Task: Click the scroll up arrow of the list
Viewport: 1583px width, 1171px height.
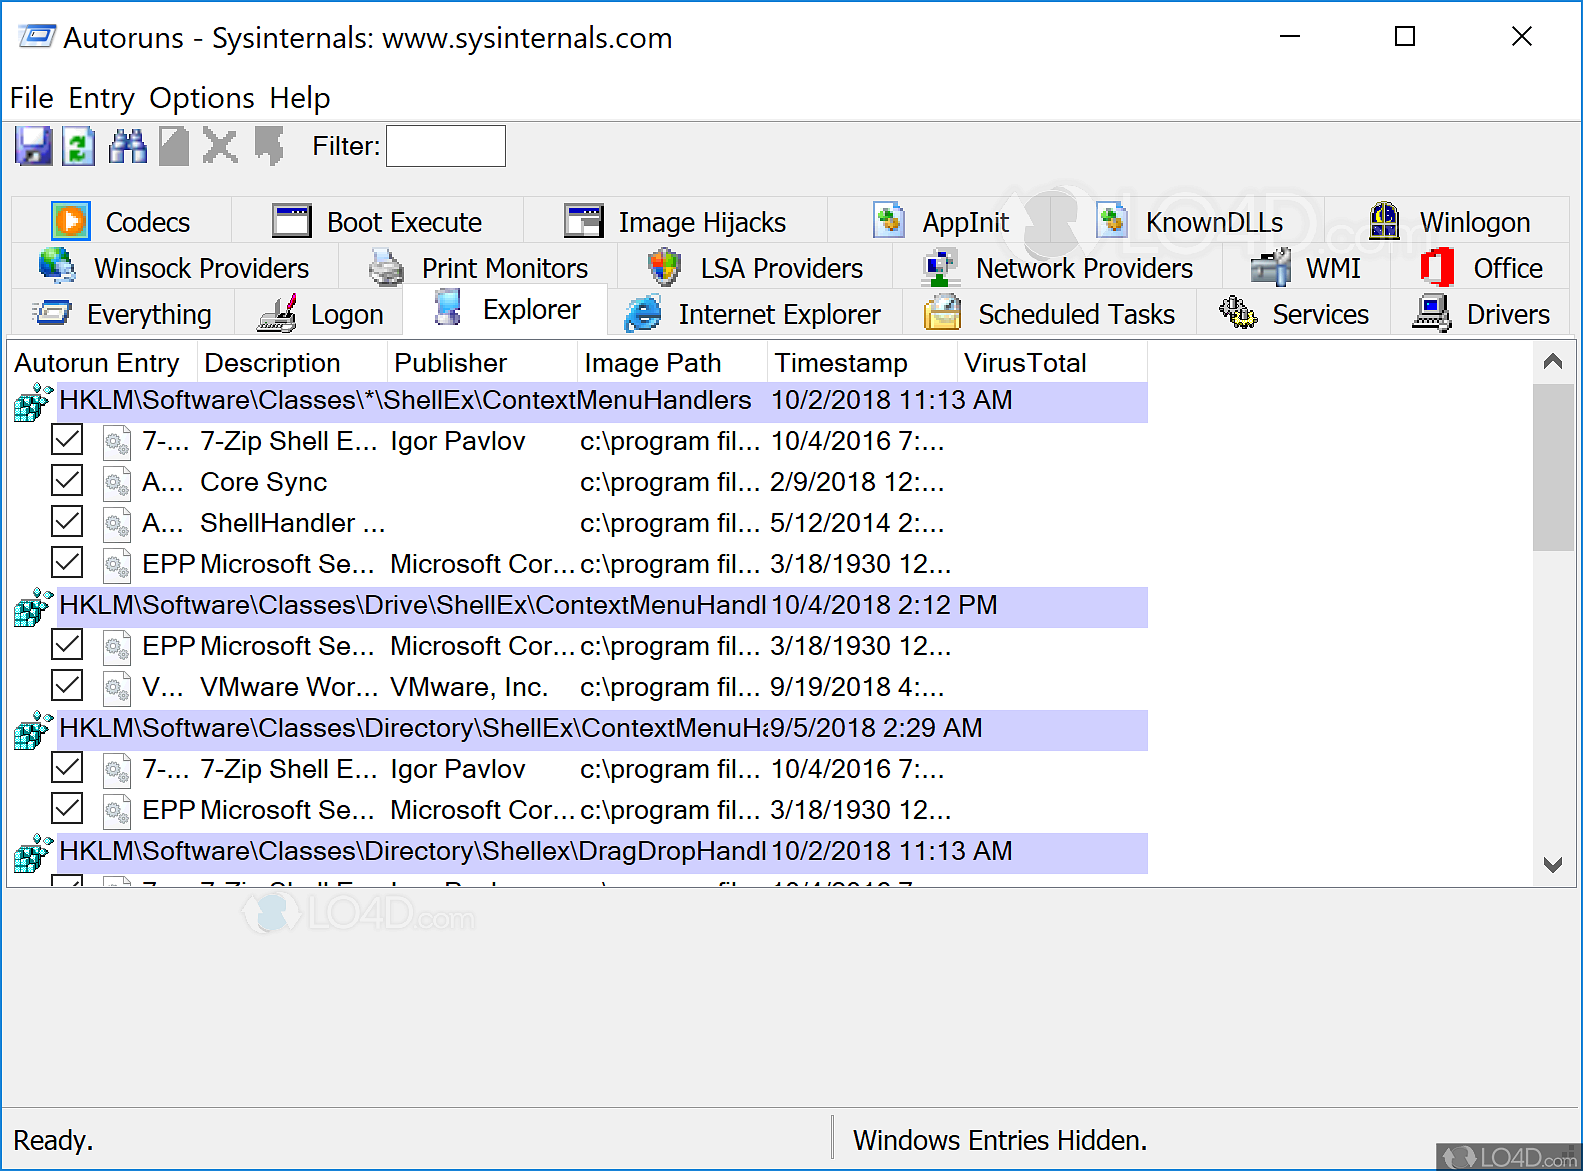Action: pos(1552,361)
